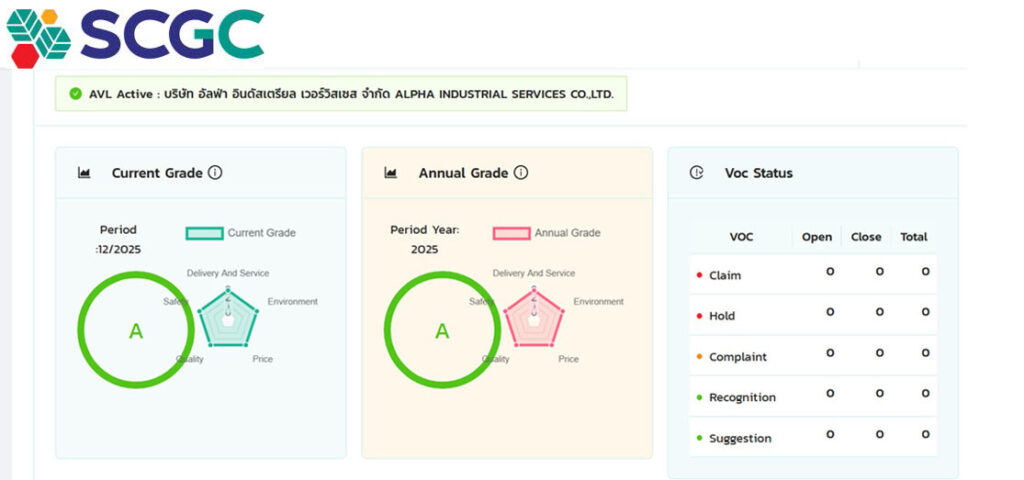Select the Claim row in VOC table
The height and width of the screenshot is (480, 1024).
click(x=725, y=275)
